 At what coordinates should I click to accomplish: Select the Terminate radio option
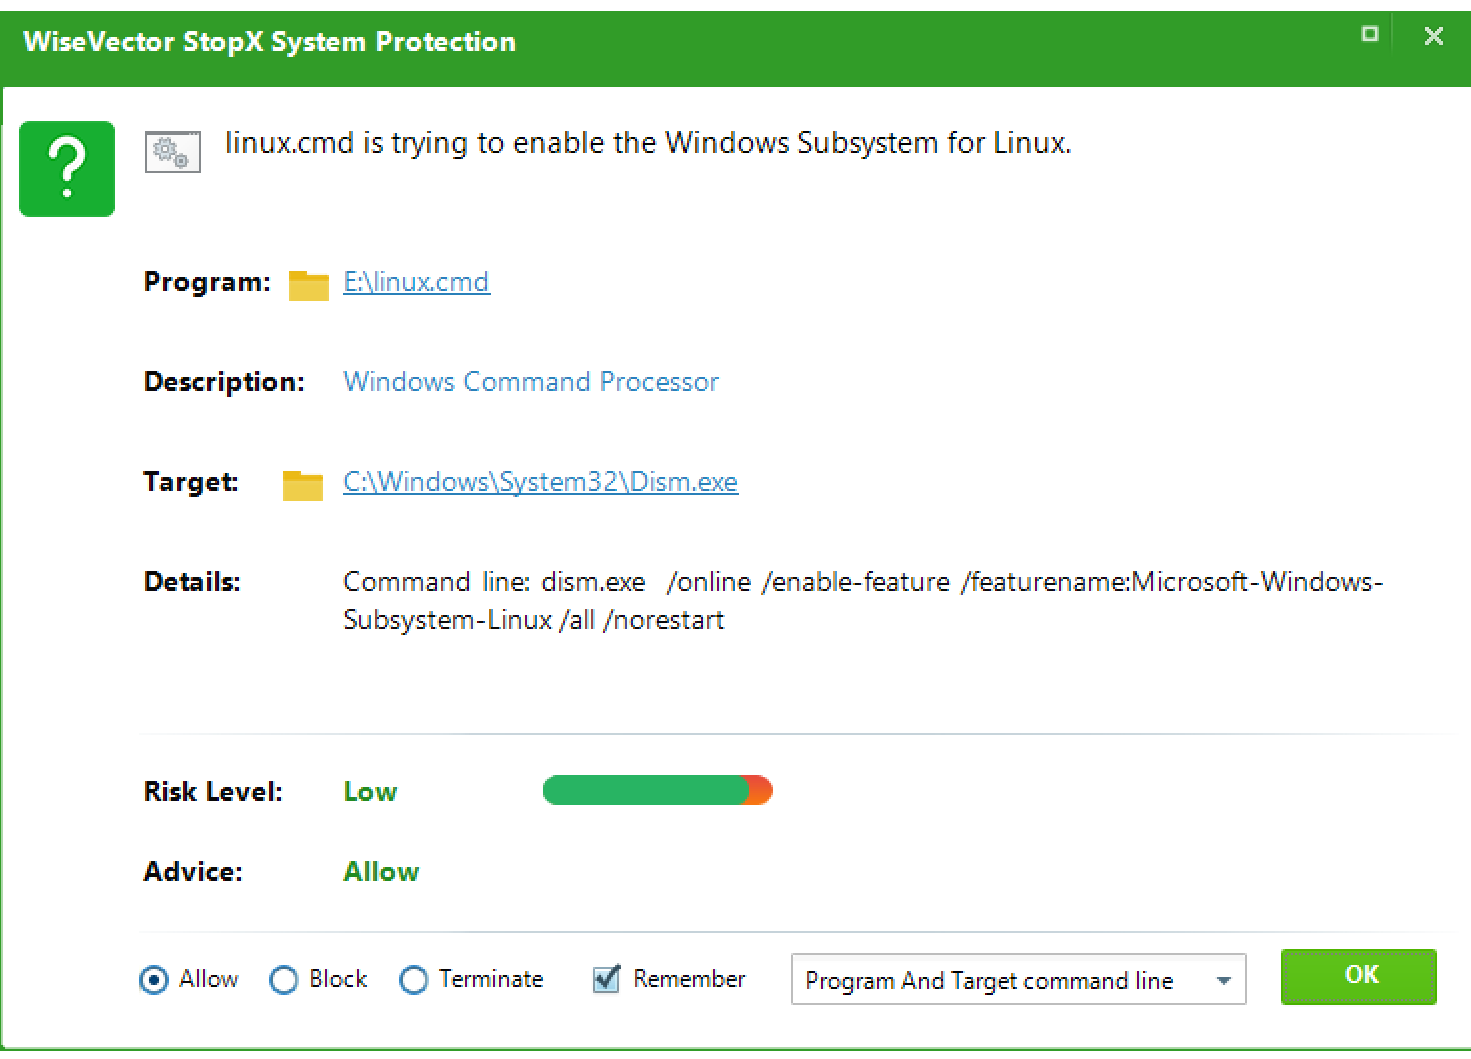pos(414,980)
